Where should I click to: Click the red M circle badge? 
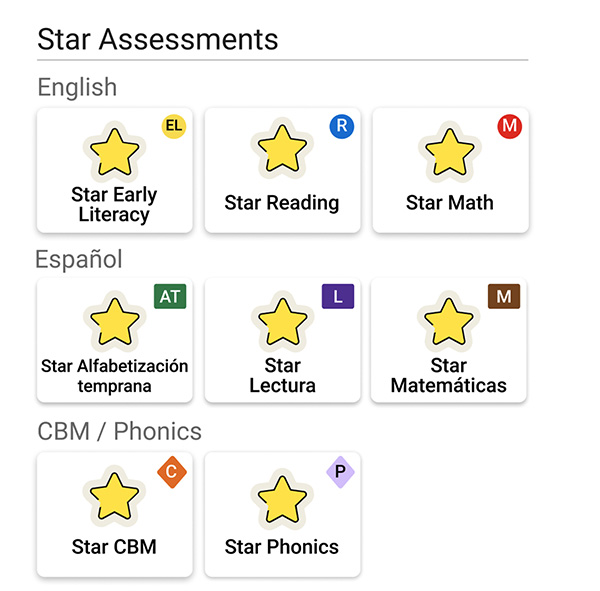[510, 126]
